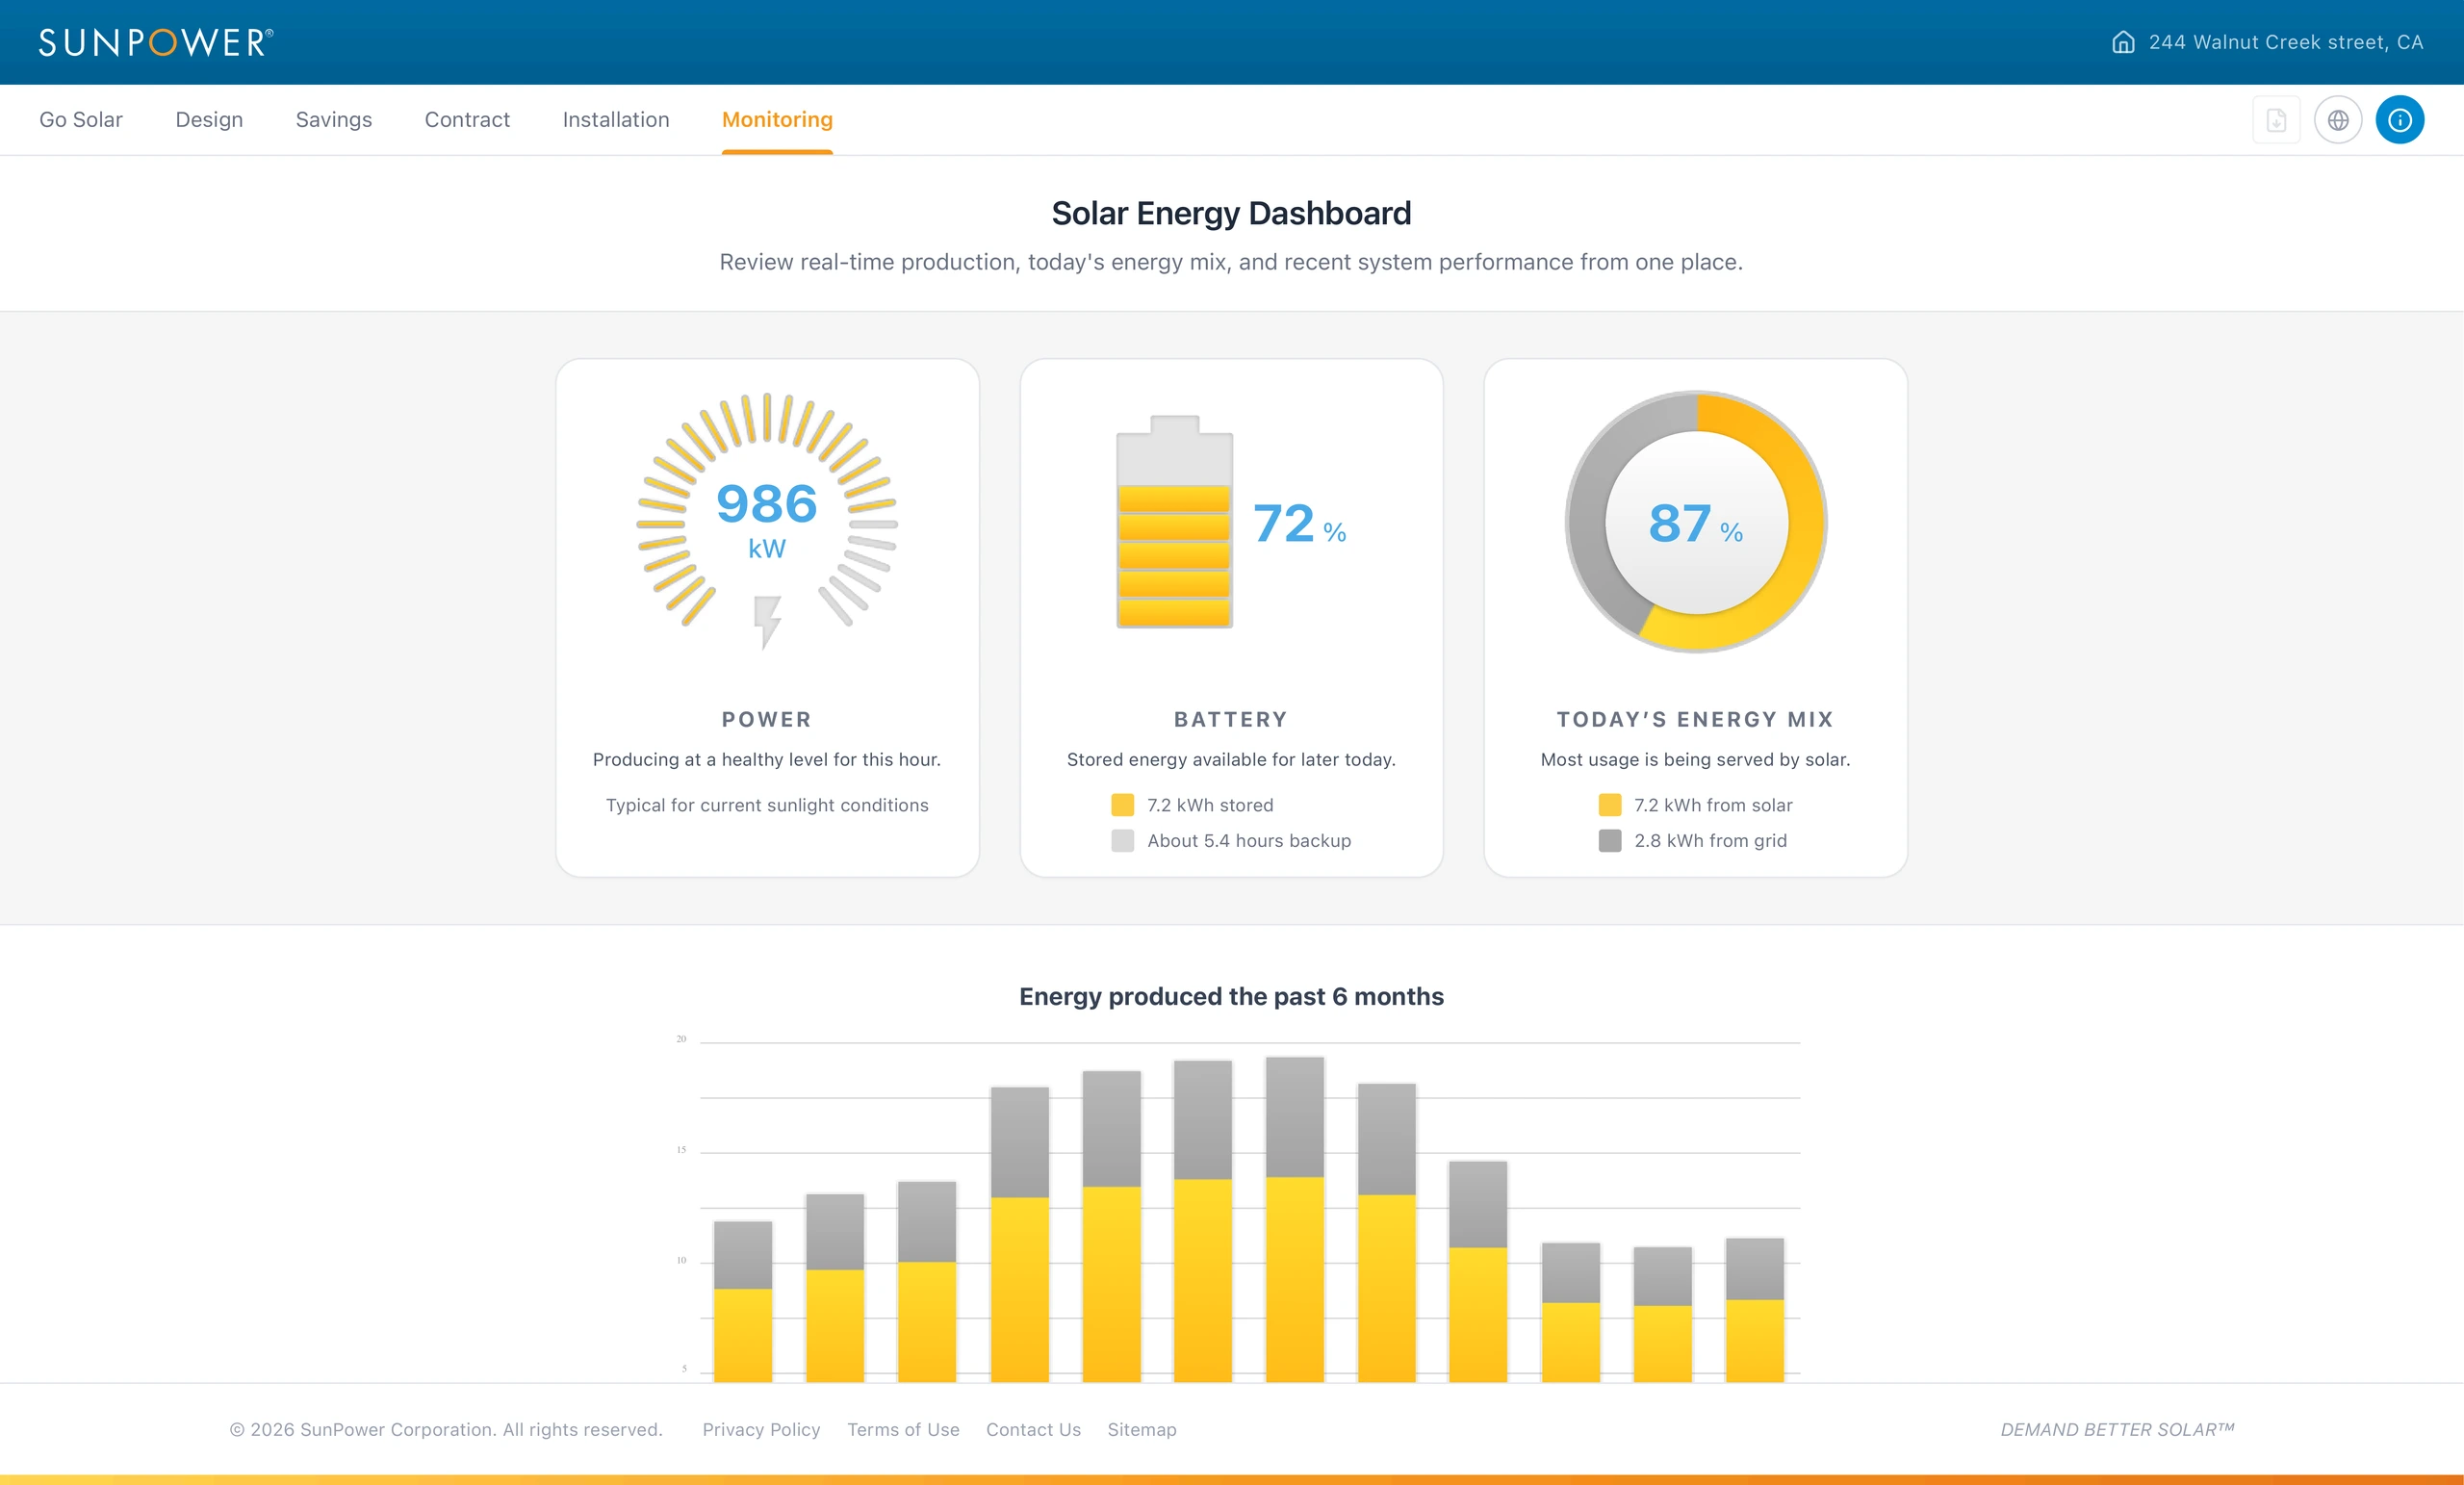
Task: Click the dashboard subtitle 'Review real-time production…'
Action: (1231, 262)
